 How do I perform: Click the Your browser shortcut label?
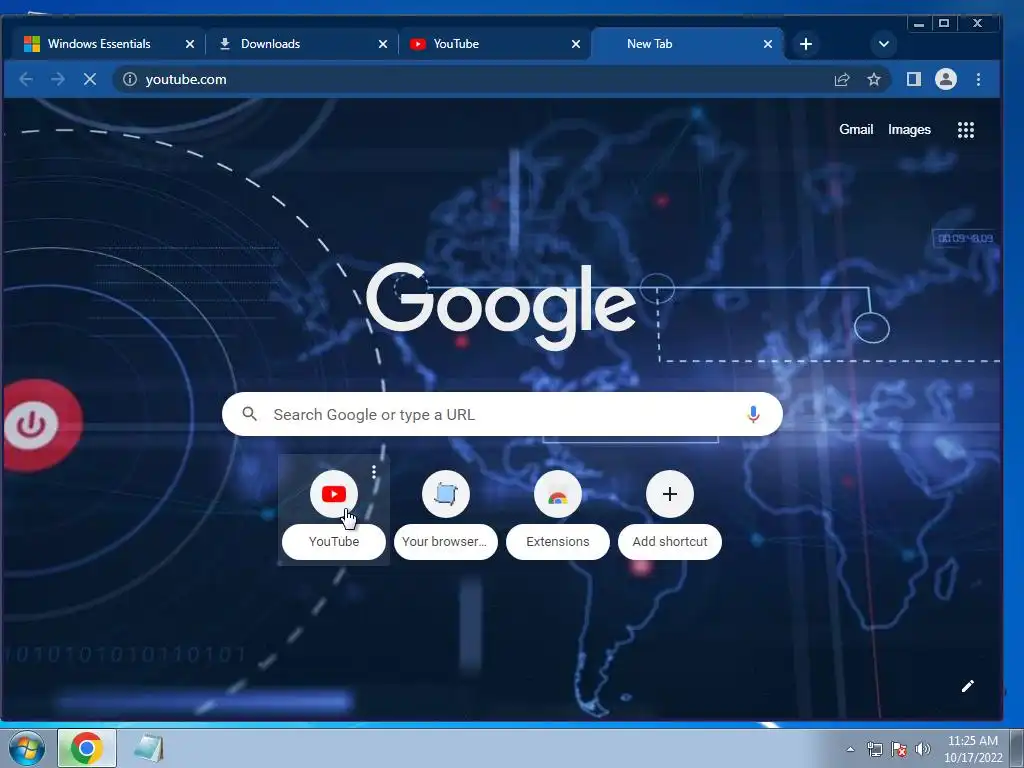(x=445, y=541)
